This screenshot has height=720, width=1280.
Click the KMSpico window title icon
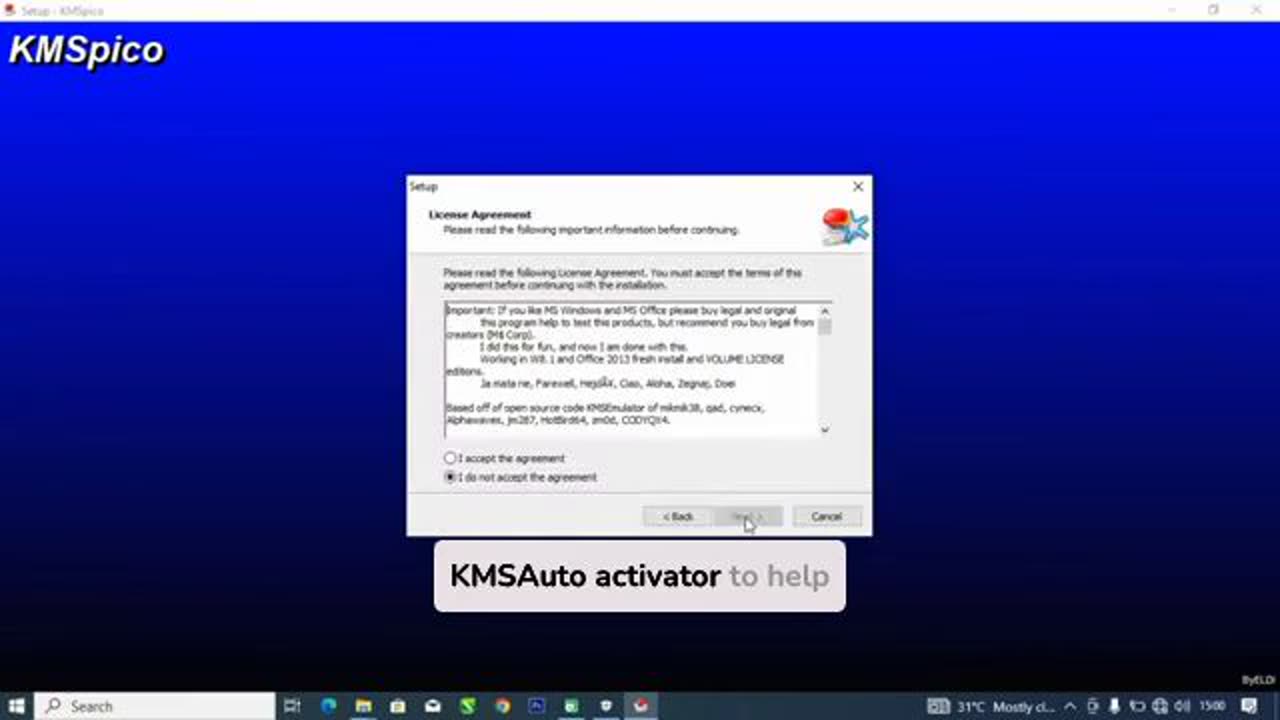tap(10, 10)
